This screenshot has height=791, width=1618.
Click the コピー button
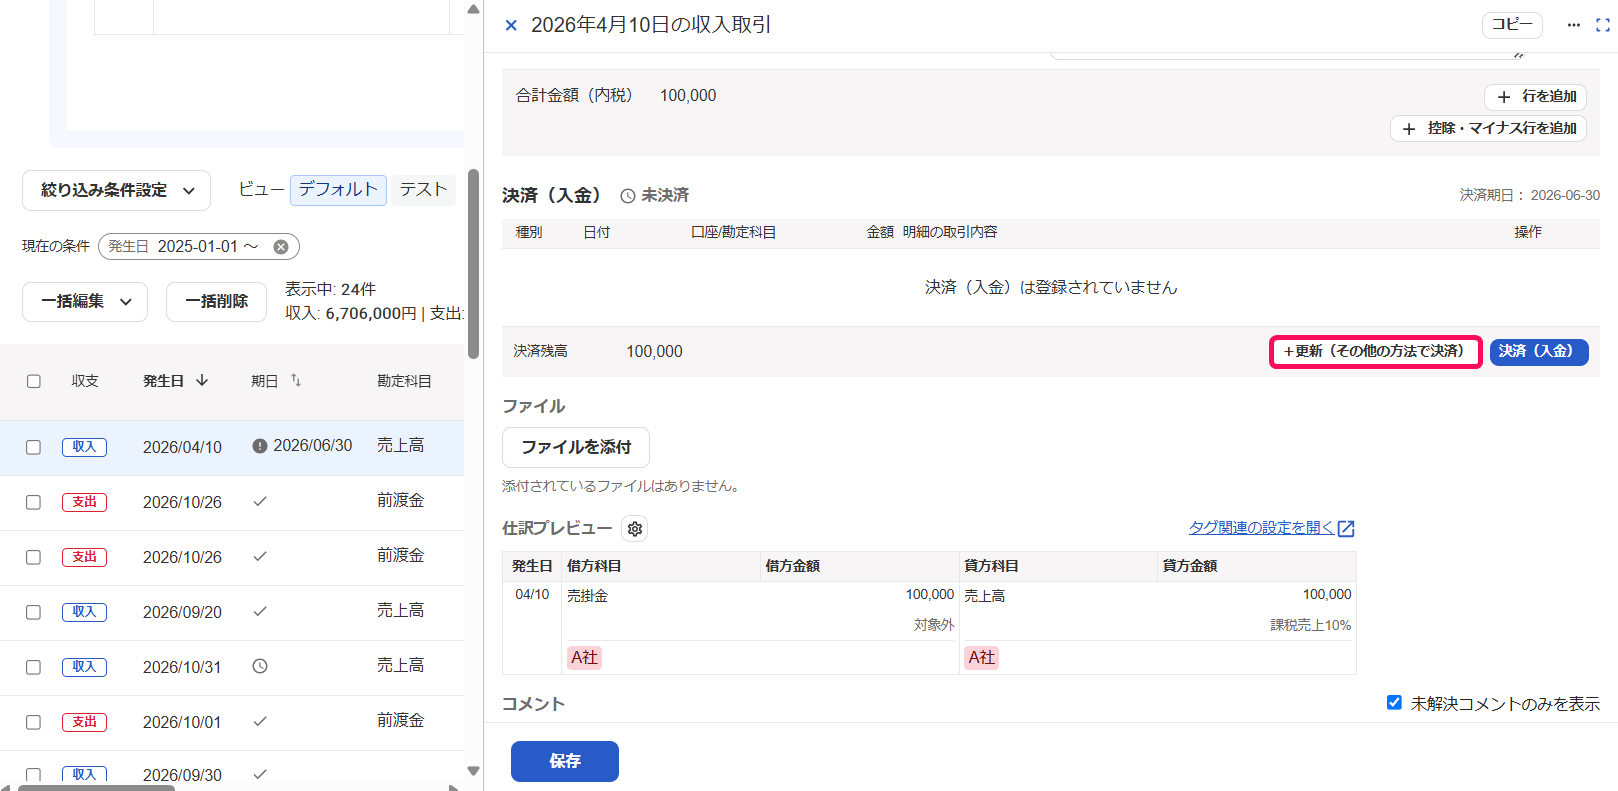coord(1512,25)
